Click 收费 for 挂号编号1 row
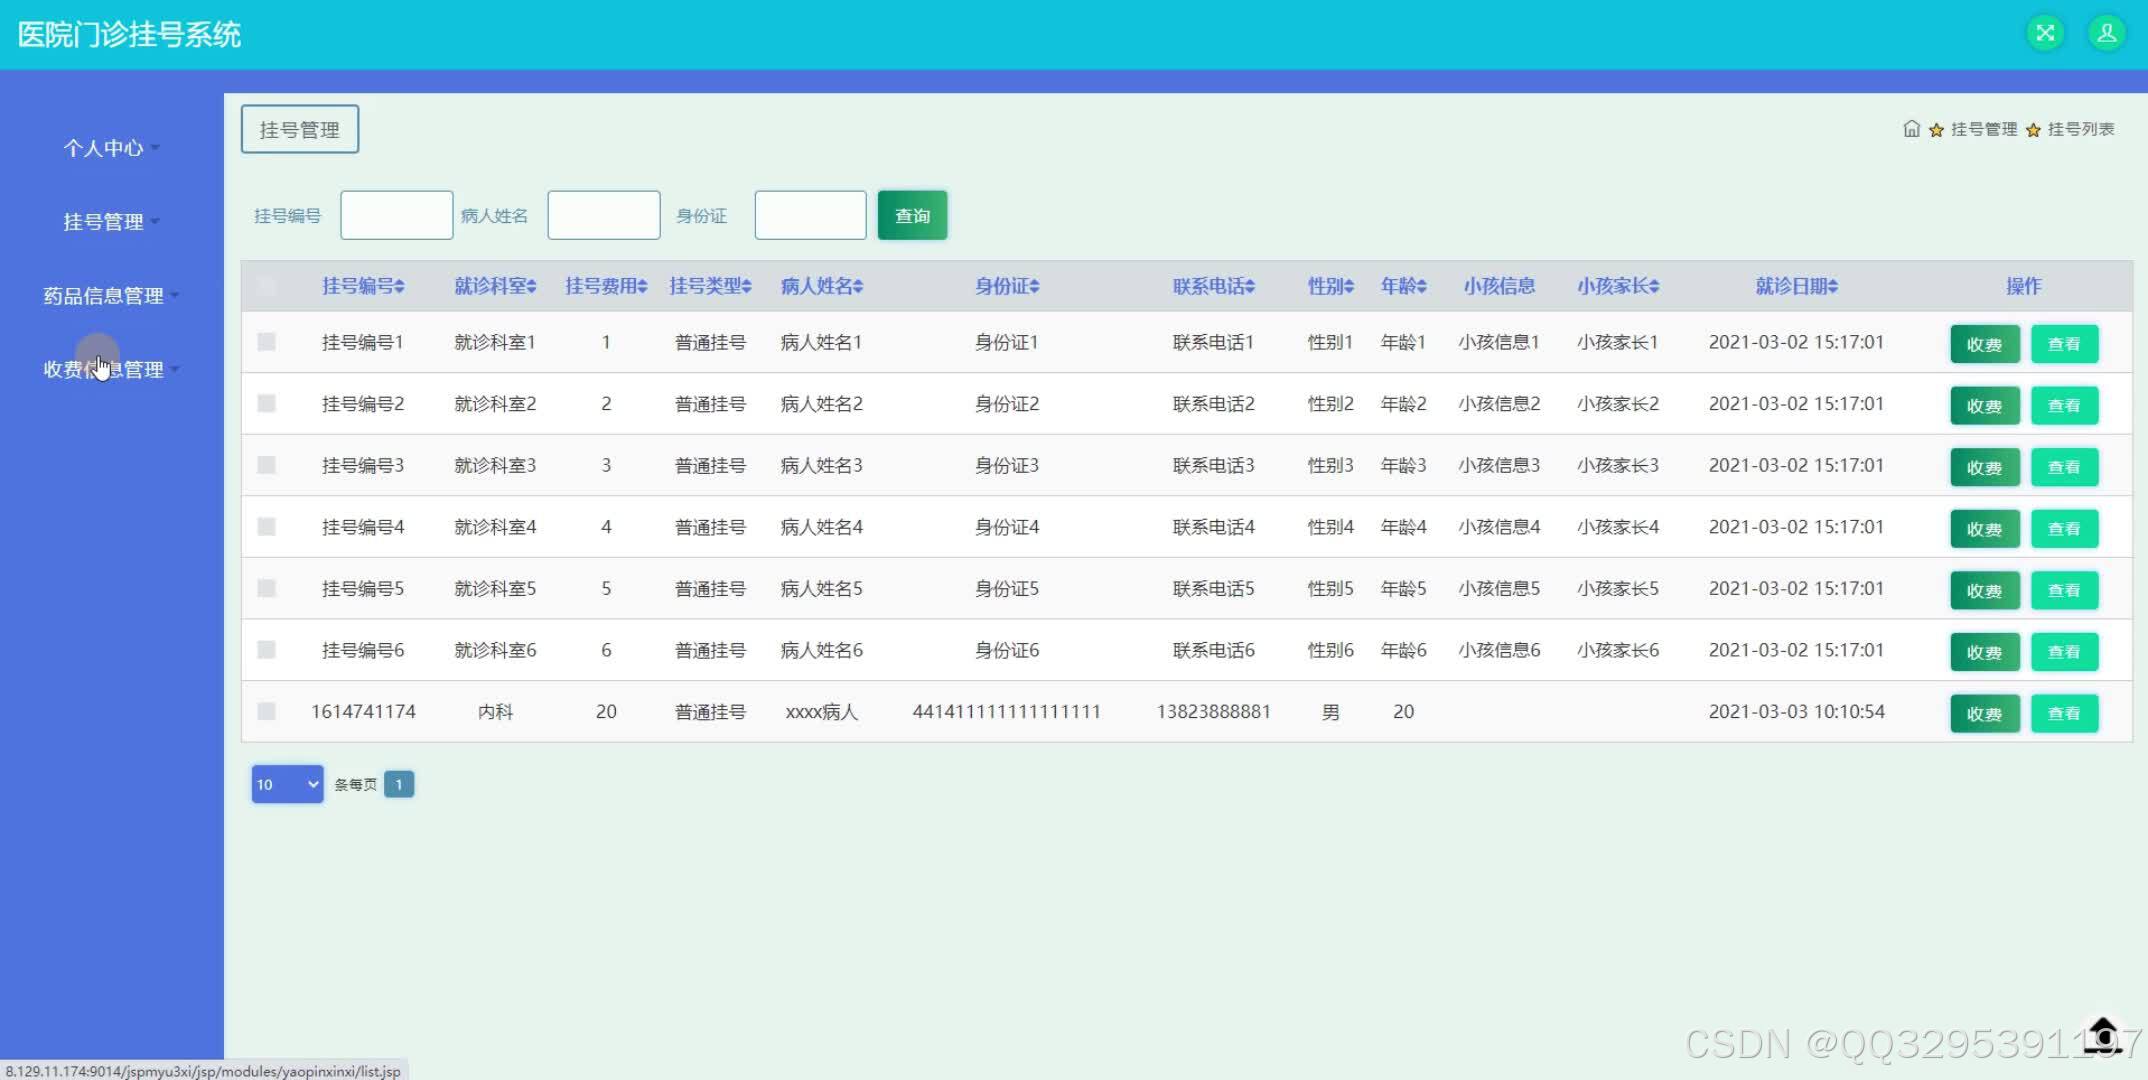Image resolution: width=2148 pixels, height=1080 pixels. (x=1985, y=344)
